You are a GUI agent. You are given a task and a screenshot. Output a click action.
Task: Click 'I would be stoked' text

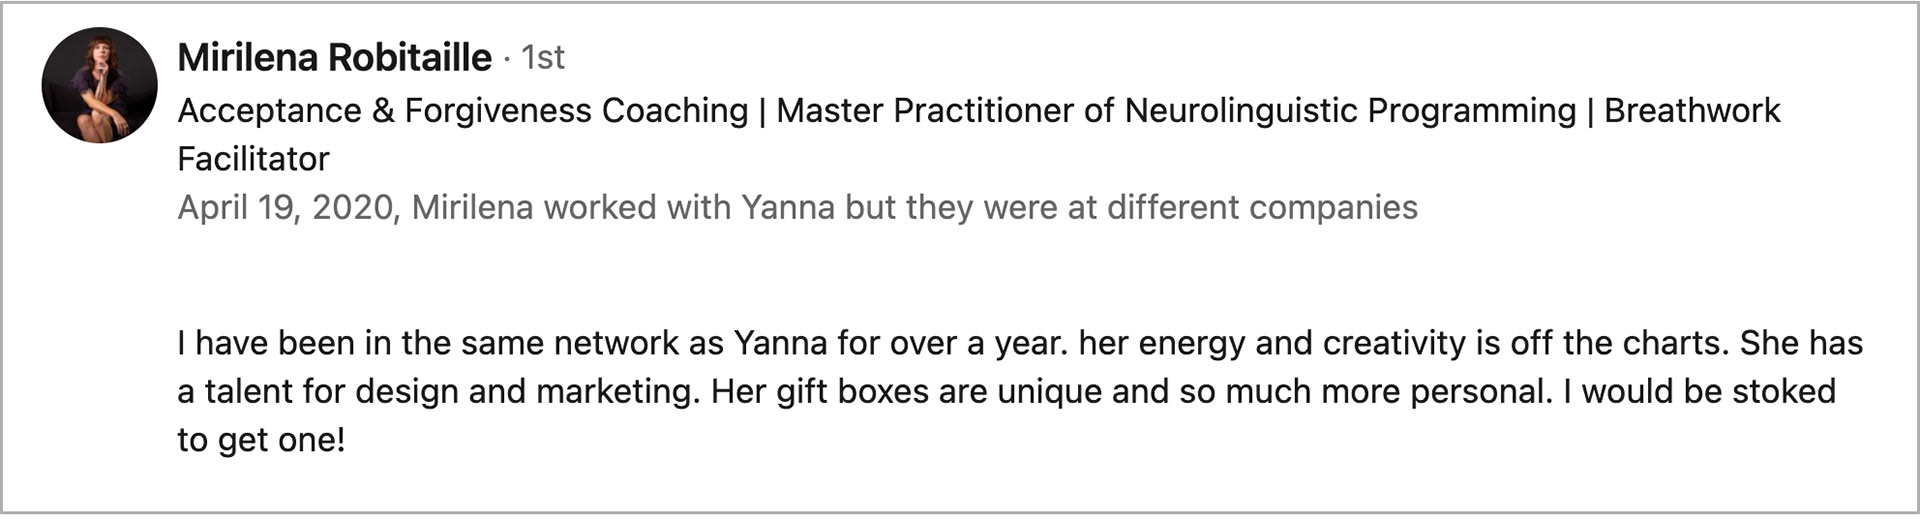tap(1700, 391)
